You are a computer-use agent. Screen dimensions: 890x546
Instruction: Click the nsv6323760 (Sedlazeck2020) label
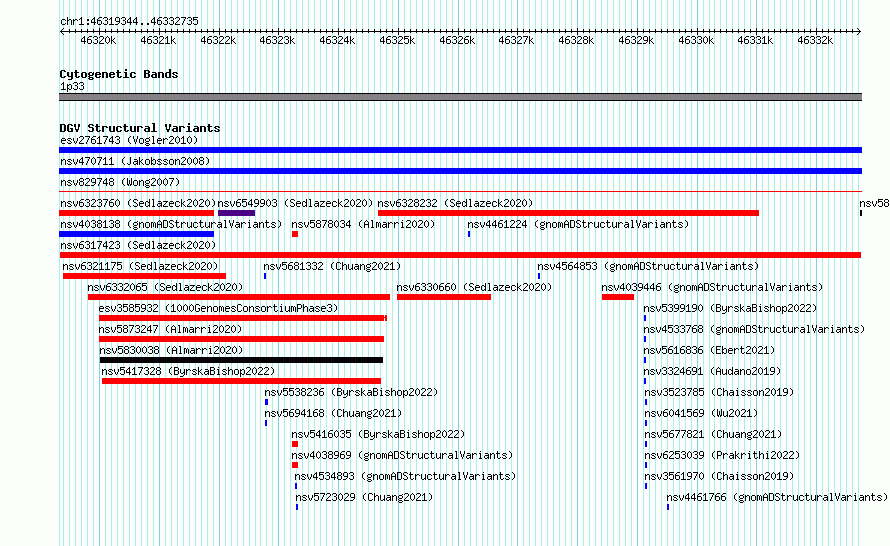pyautogui.click(x=138, y=203)
